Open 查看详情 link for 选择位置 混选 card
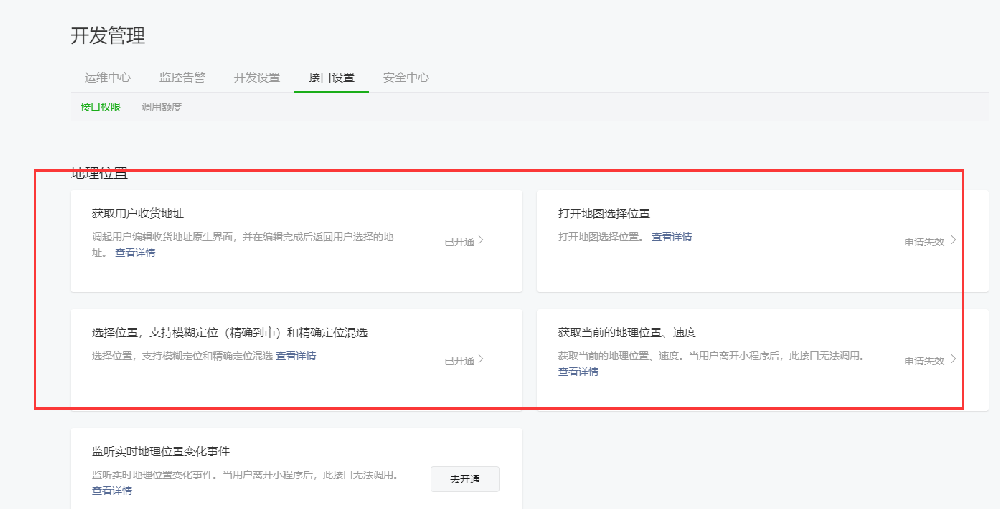This screenshot has width=1000, height=509. point(296,355)
